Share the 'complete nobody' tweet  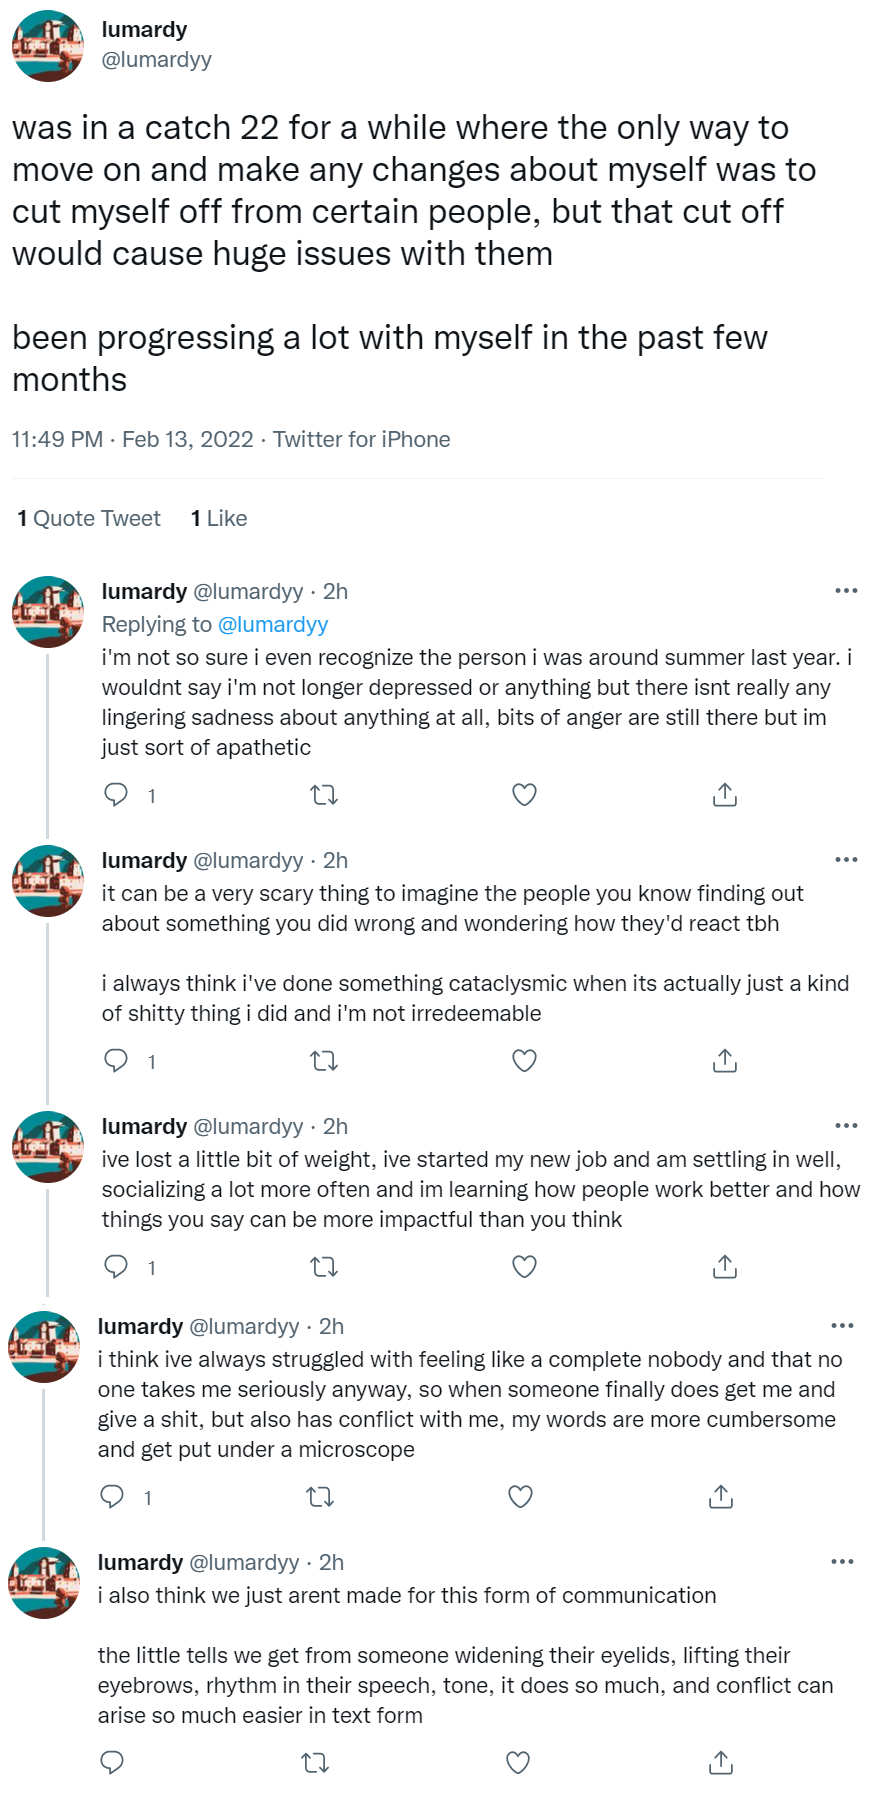click(720, 1497)
